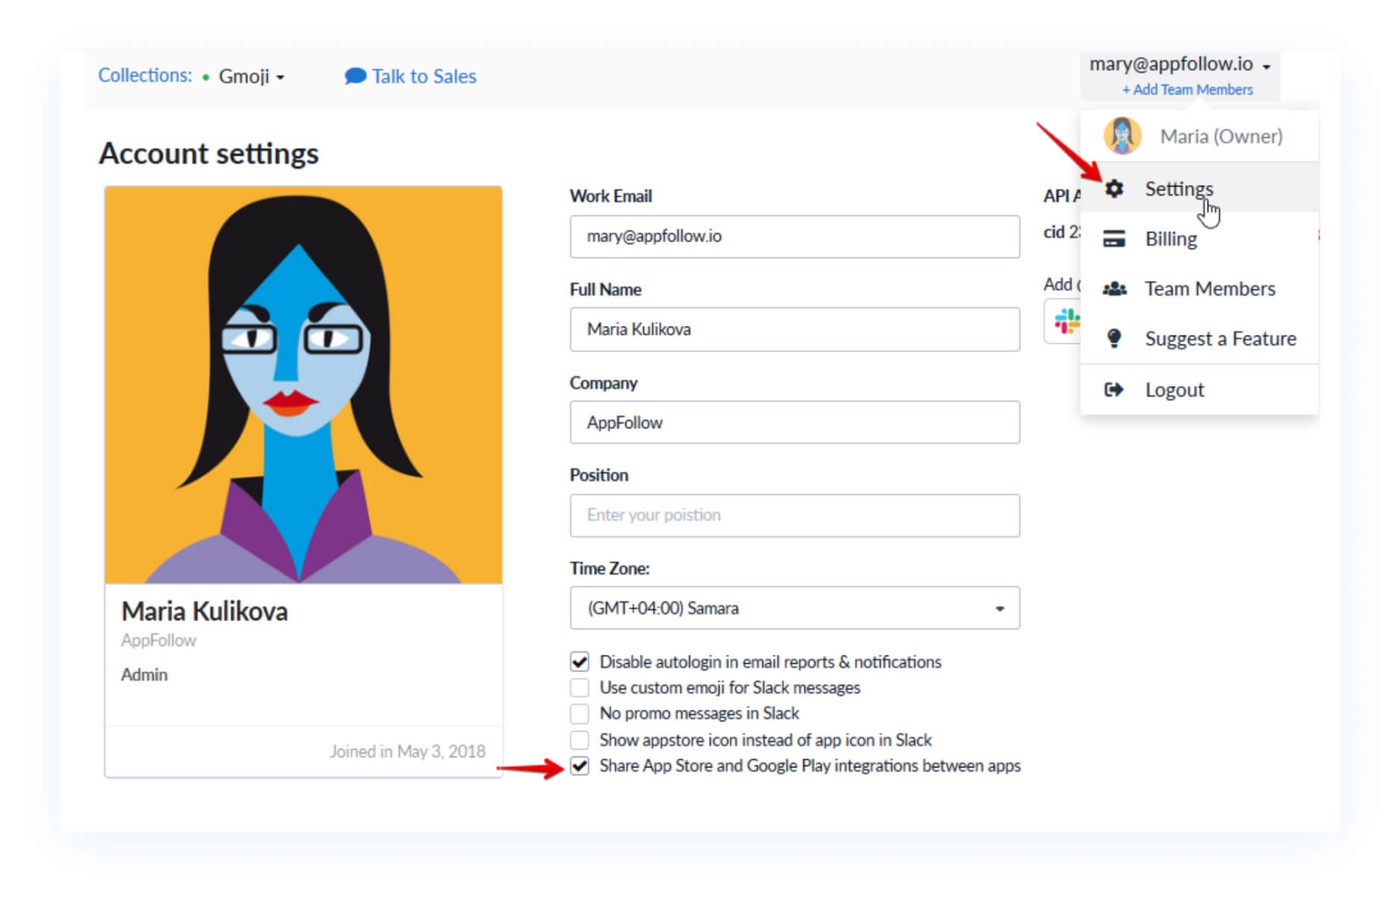
Task: Click the Talk to Sales chat bubble icon
Action: click(354, 76)
